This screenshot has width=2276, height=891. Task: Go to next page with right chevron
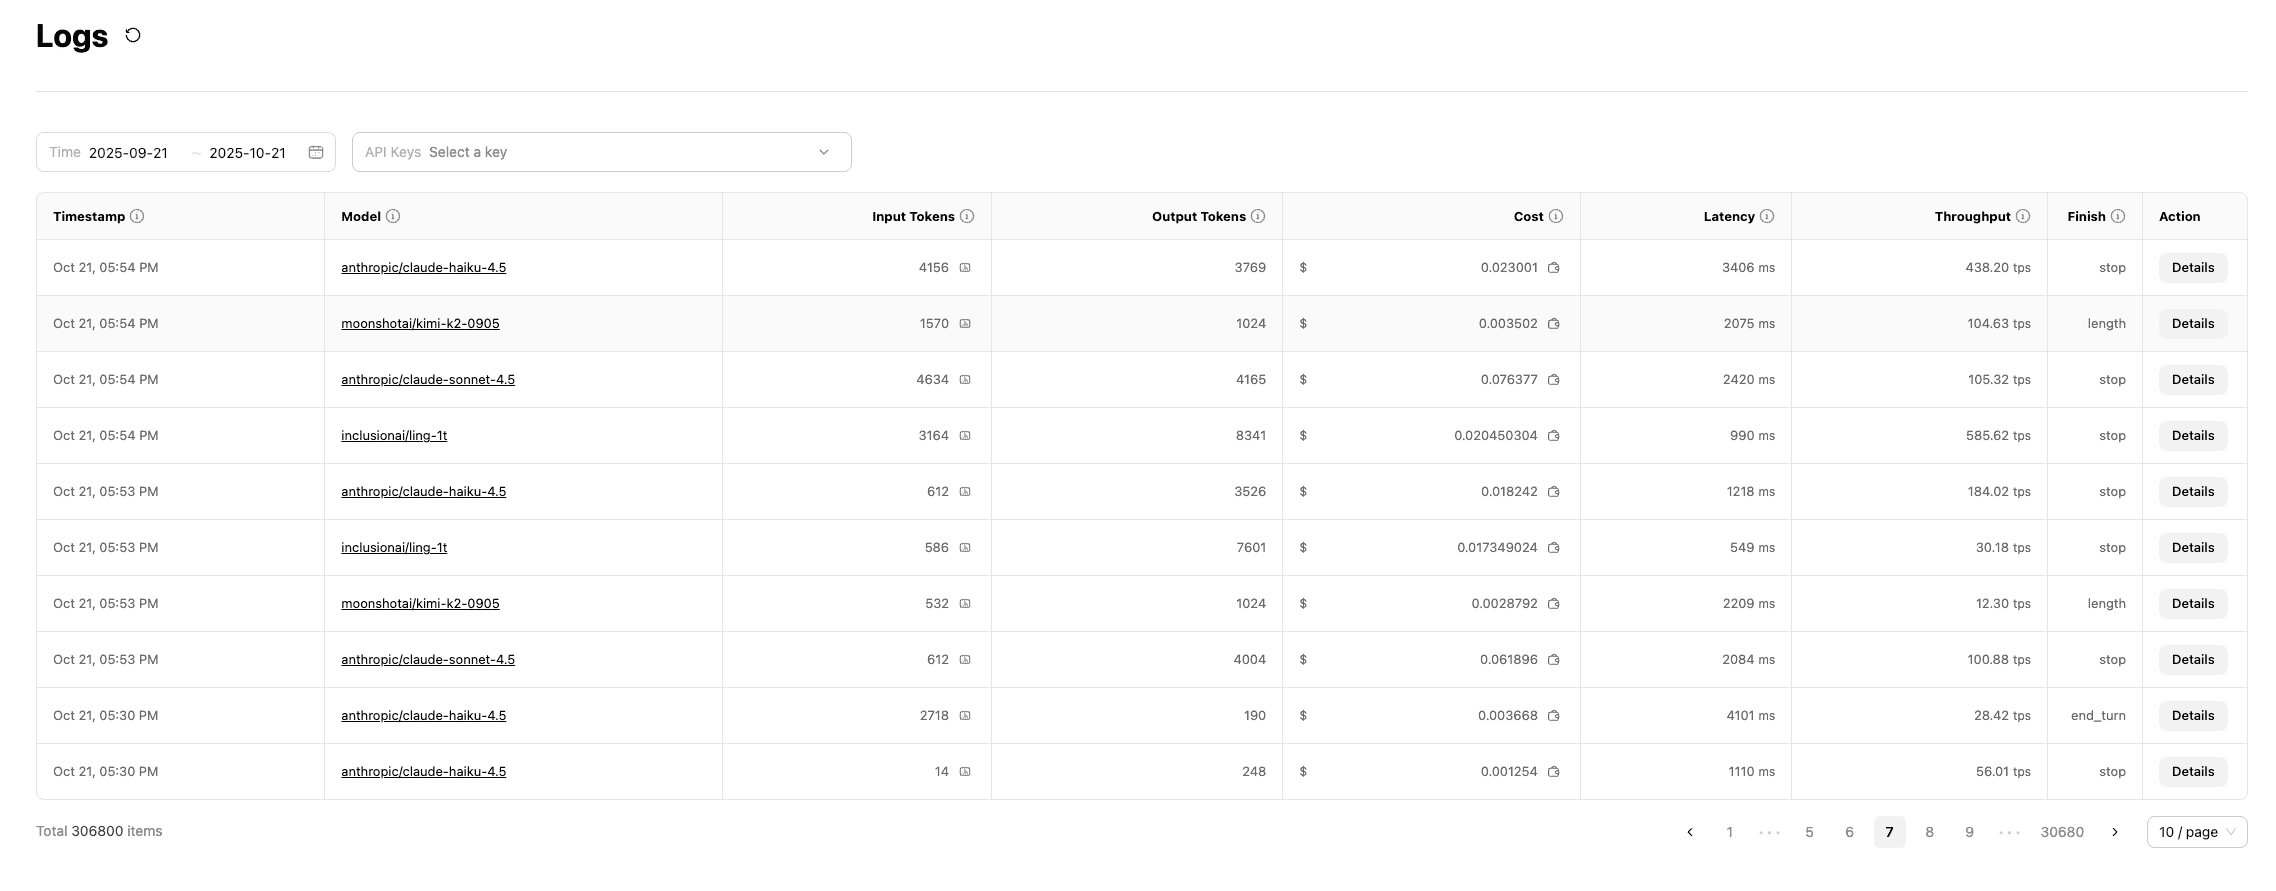coord(2115,832)
